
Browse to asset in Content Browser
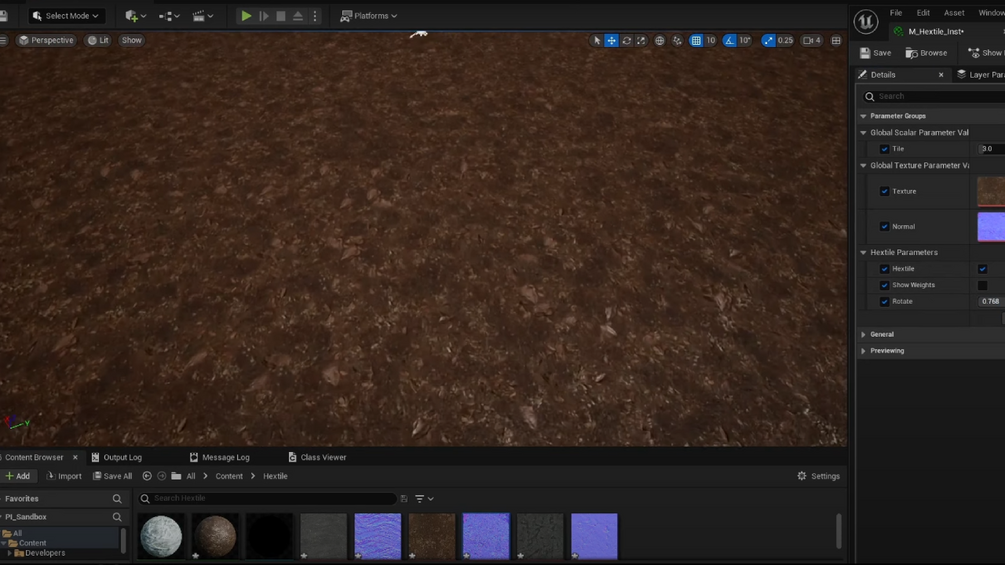point(926,53)
